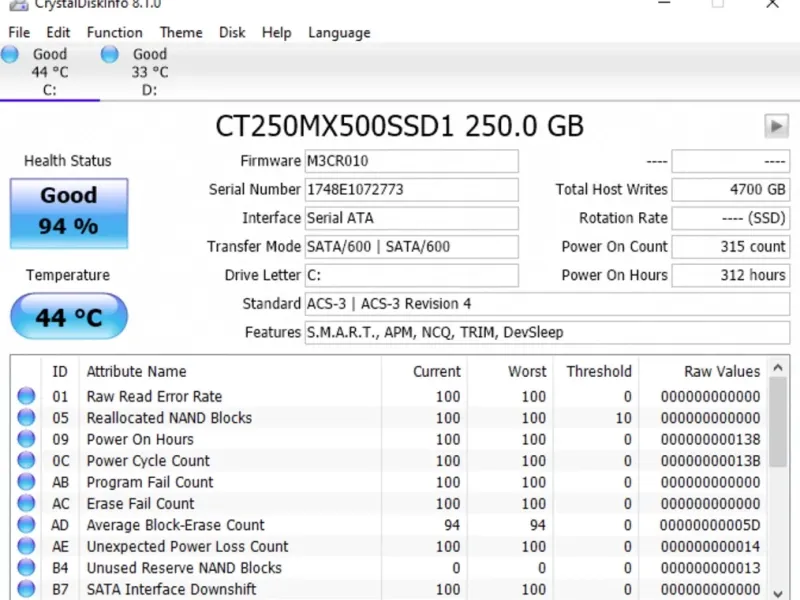Click the empty dashed value field top right
This screenshot has height=600, width=800.
(731, 161)
